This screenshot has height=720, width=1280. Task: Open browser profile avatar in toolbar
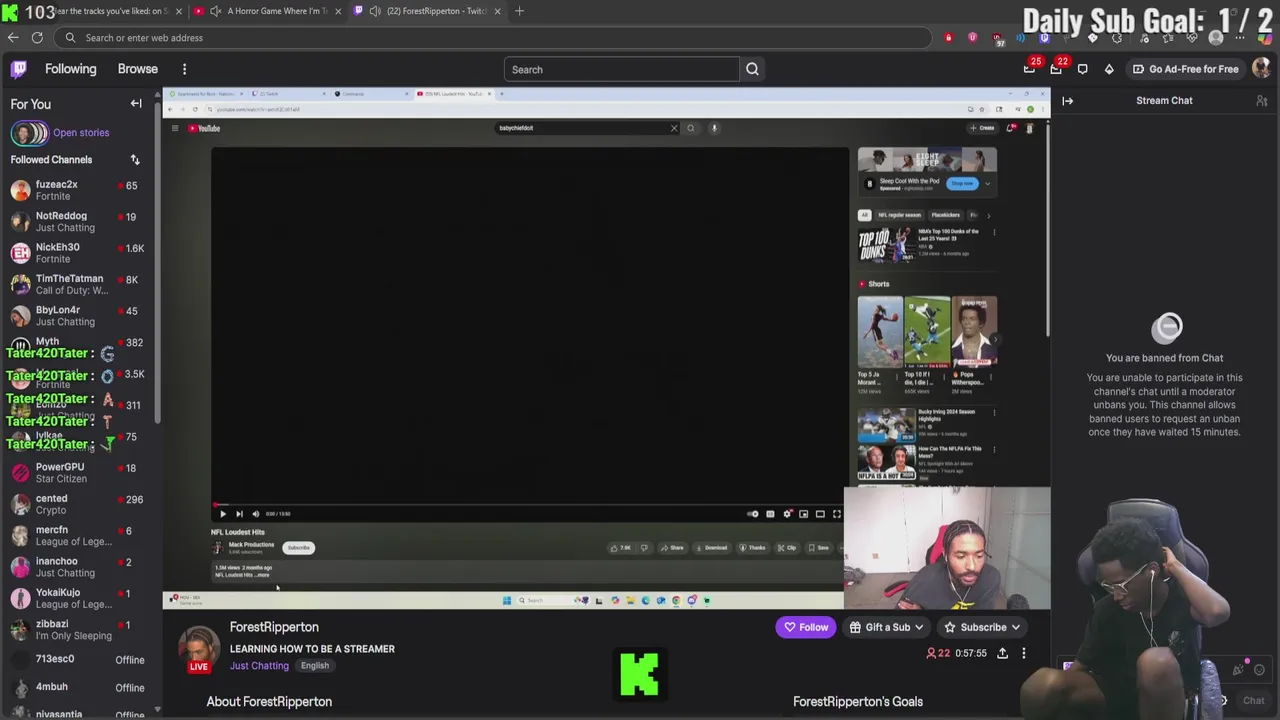pyautogui.click(x=1216, y=38)
